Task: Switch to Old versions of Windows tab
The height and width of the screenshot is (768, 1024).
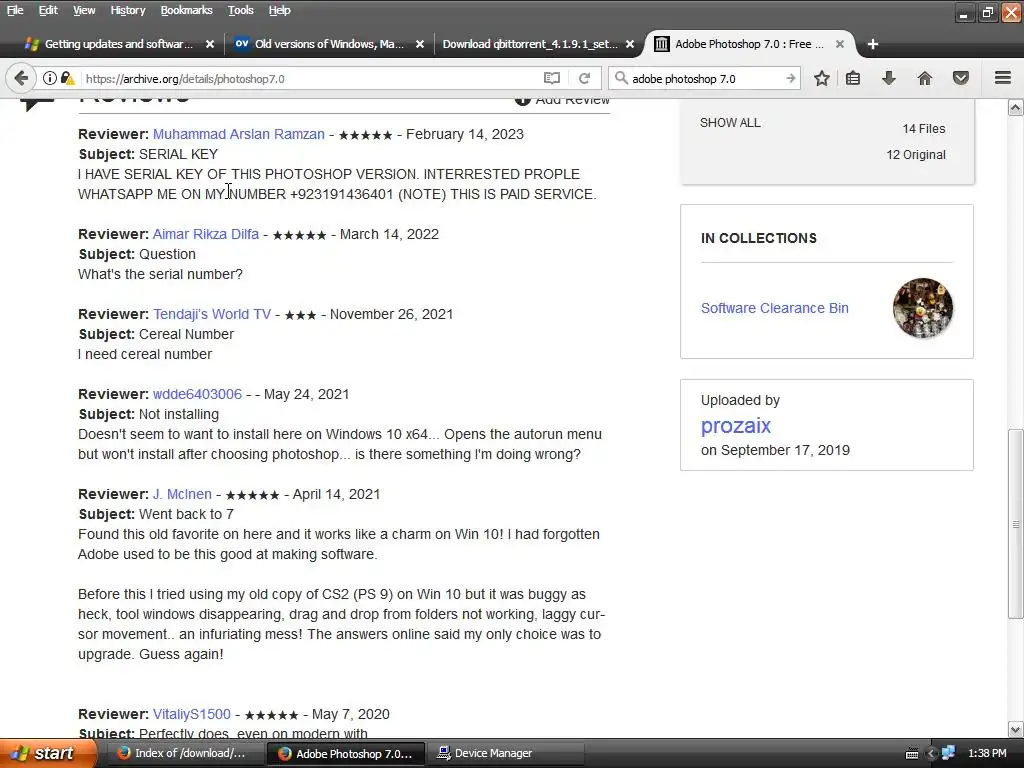Action: [x=328, y=44]
